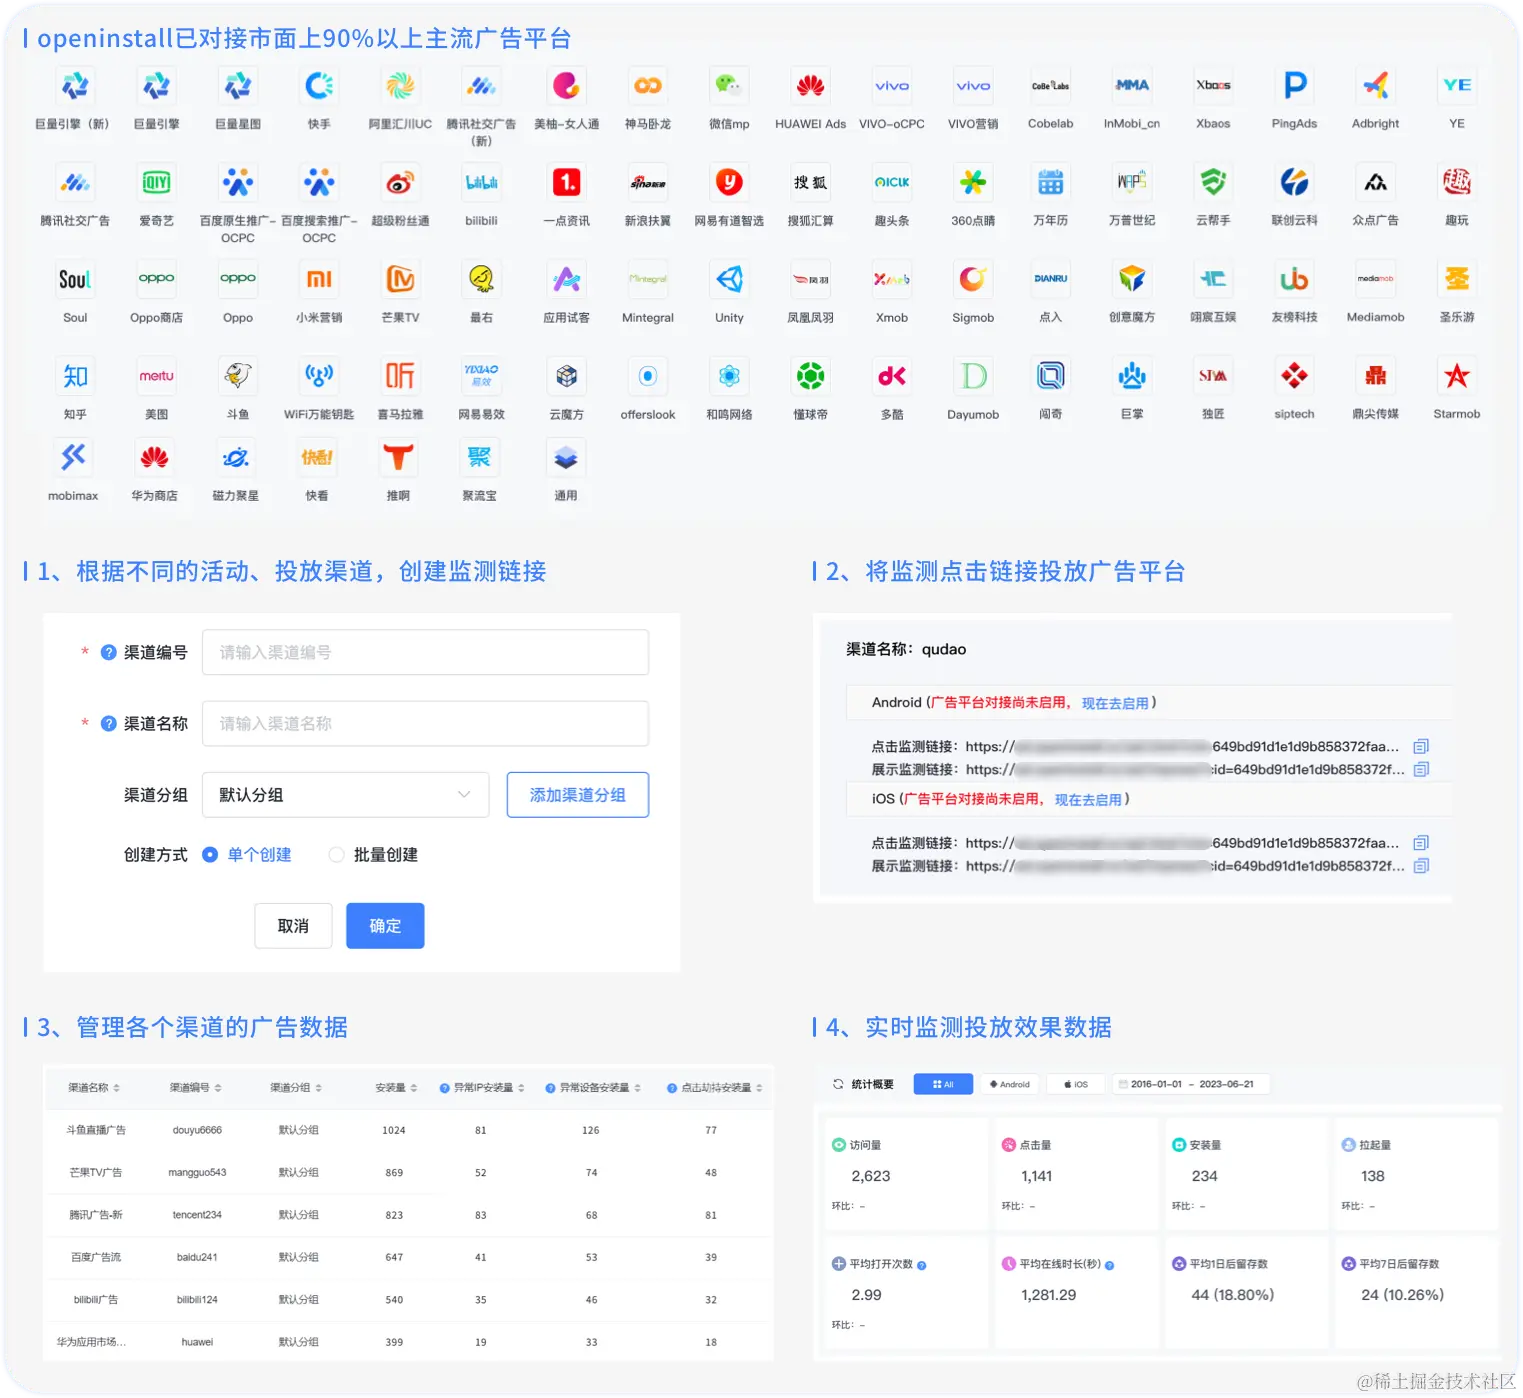Click the 喜马拉雅 icon
This screenshot has width=1523, height=1398.
point(400,376)
